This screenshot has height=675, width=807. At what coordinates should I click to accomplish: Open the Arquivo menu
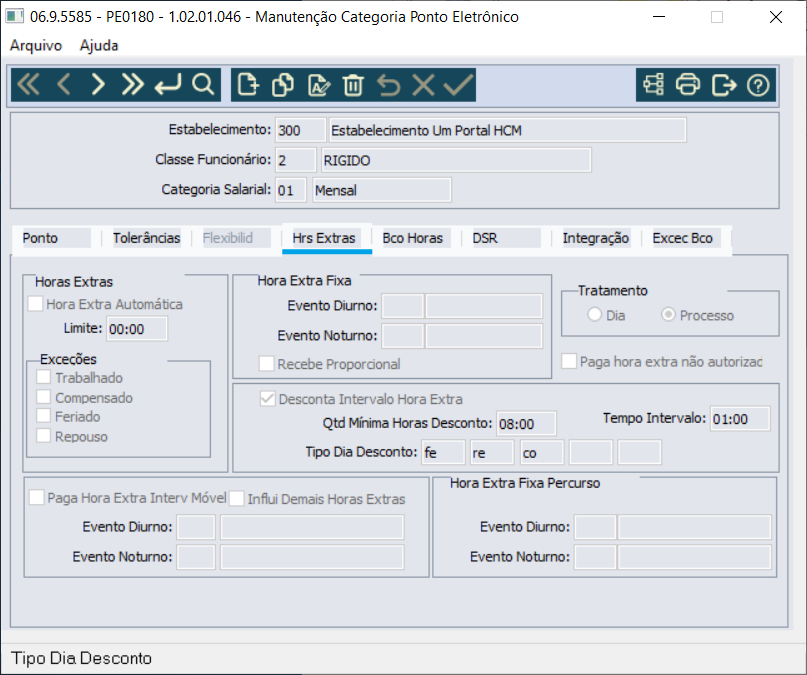point(36,45)
